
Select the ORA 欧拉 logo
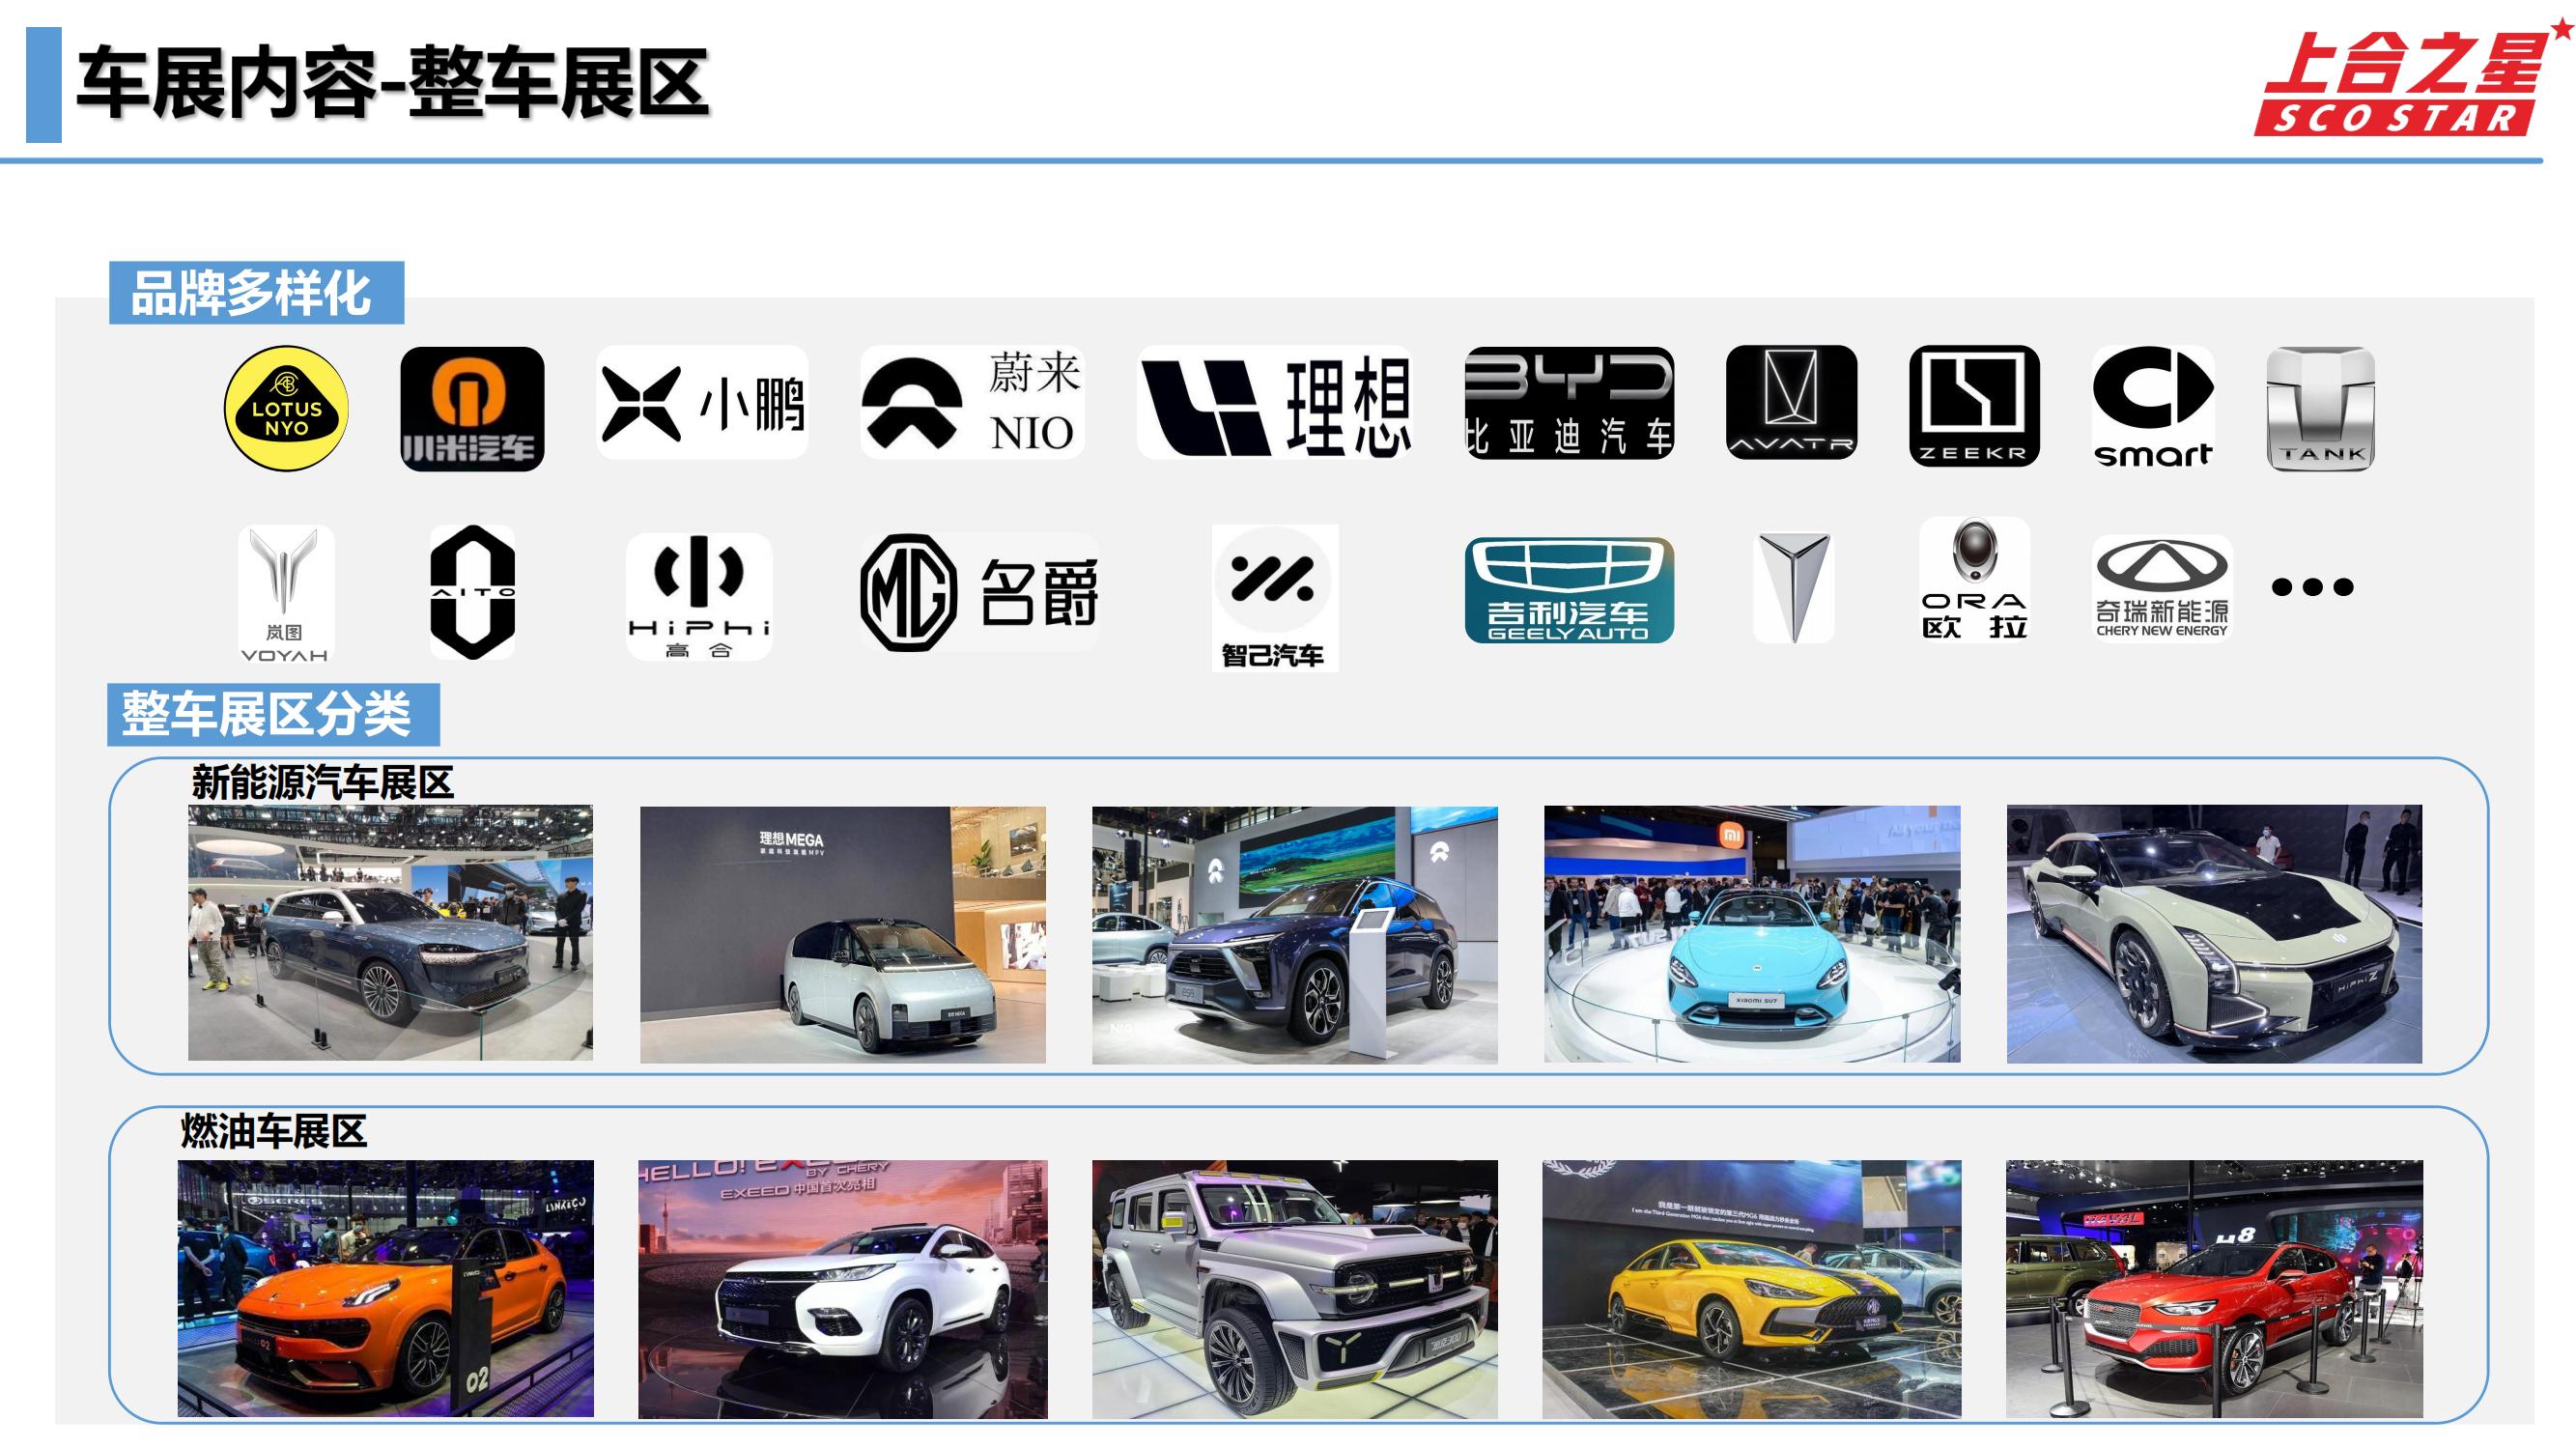pyautogui.click(x=1974, y=580)
